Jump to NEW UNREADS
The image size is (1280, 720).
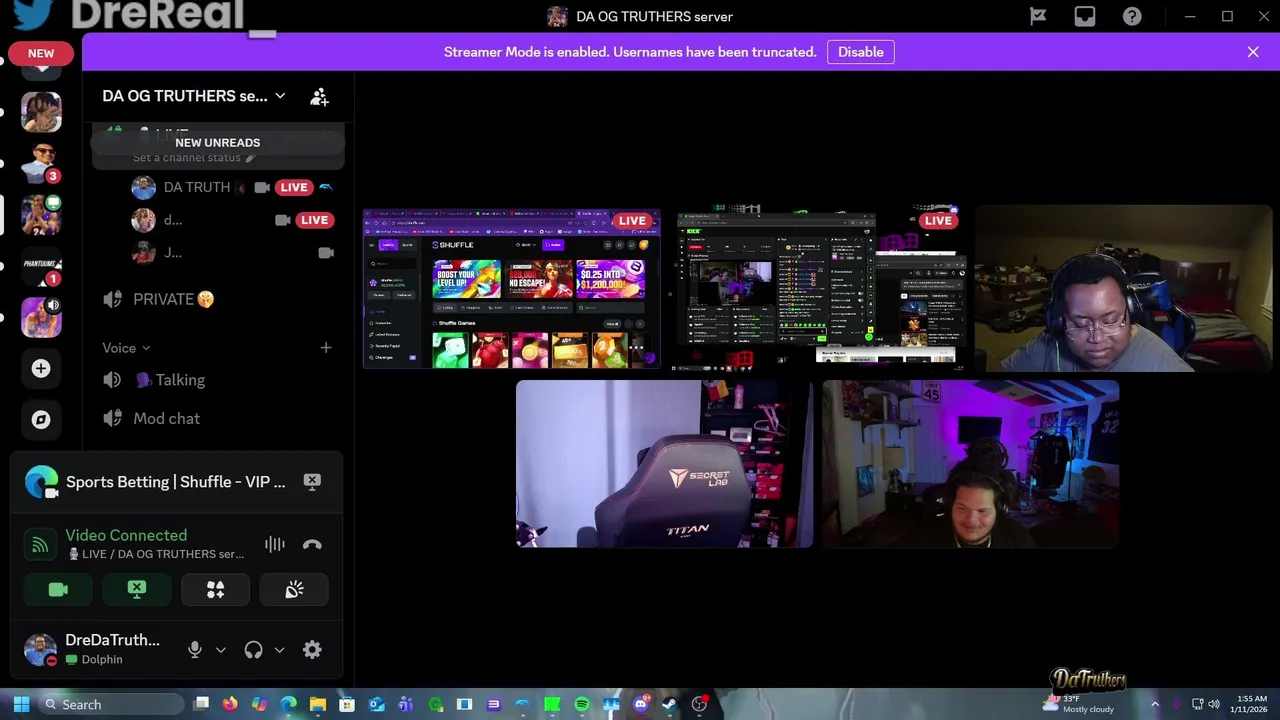click(x=218, y=143)
